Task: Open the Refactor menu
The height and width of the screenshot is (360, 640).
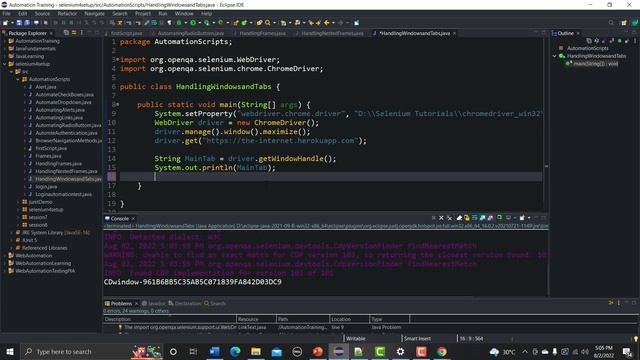Action: [x=67, y=13]
